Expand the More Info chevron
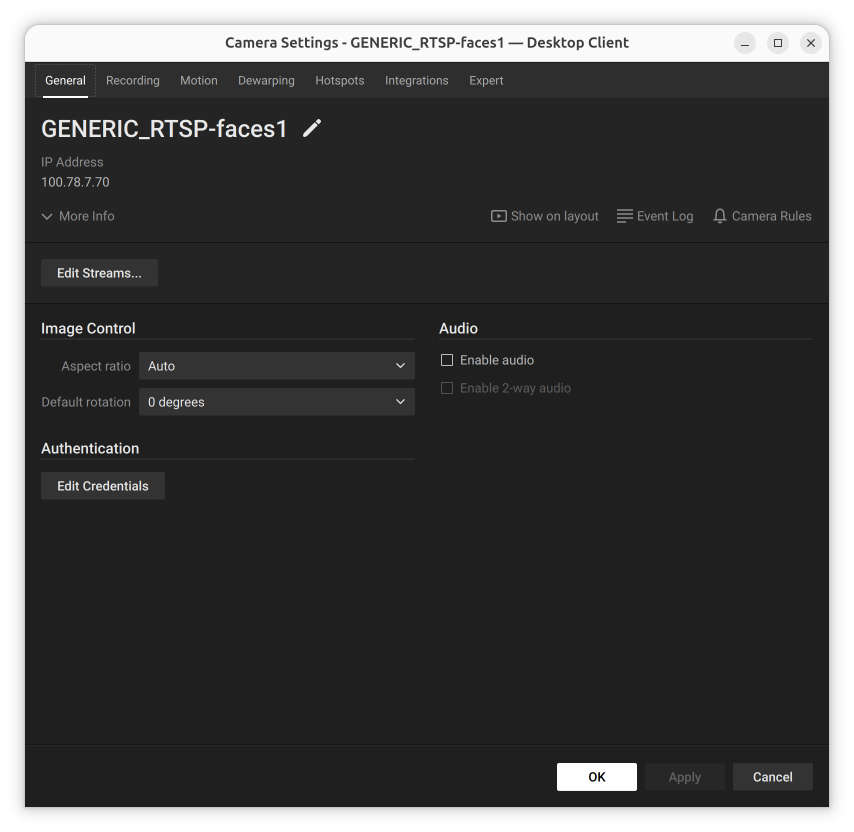This screenshot has width=854, height=832. [x=47, y=217]
